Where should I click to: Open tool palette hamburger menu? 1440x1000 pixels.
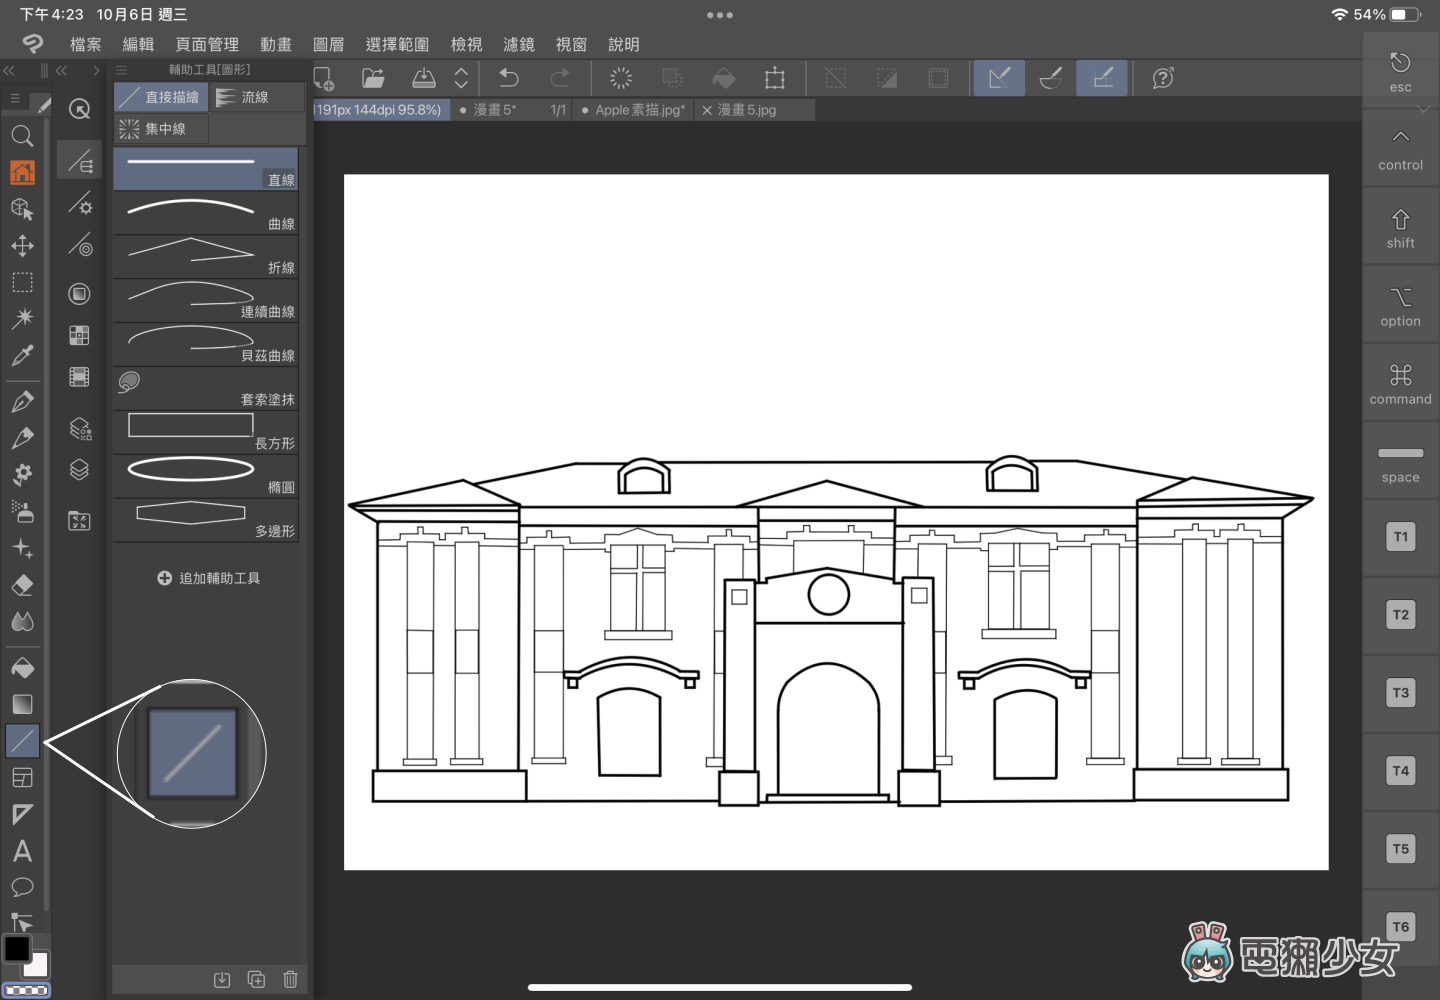[15, 98]
